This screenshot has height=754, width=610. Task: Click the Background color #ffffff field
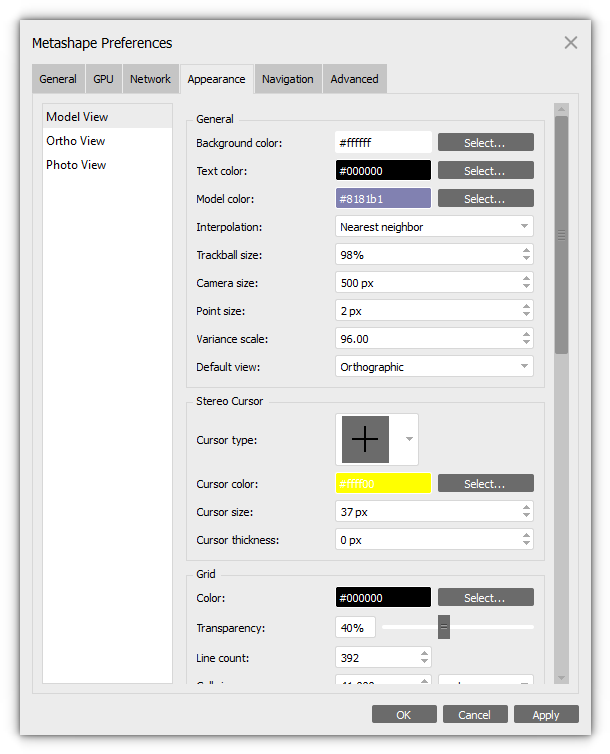tap(383, 143)
